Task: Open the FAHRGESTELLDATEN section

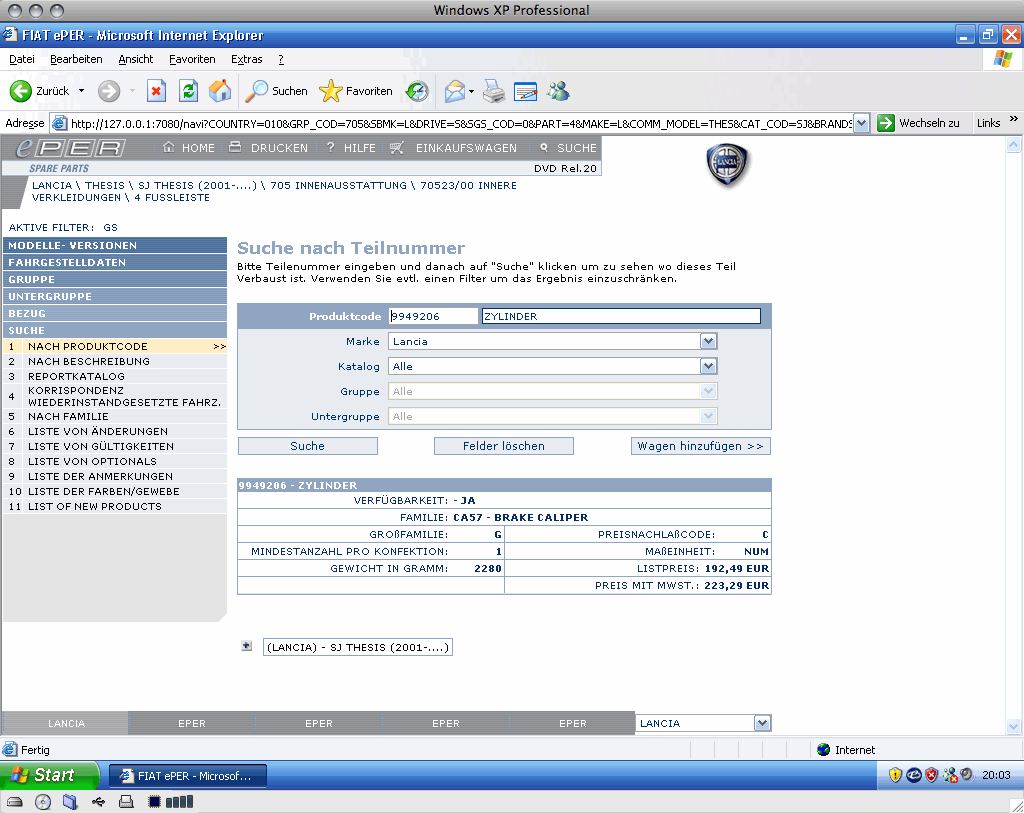Action: click(x=115, y=263)
